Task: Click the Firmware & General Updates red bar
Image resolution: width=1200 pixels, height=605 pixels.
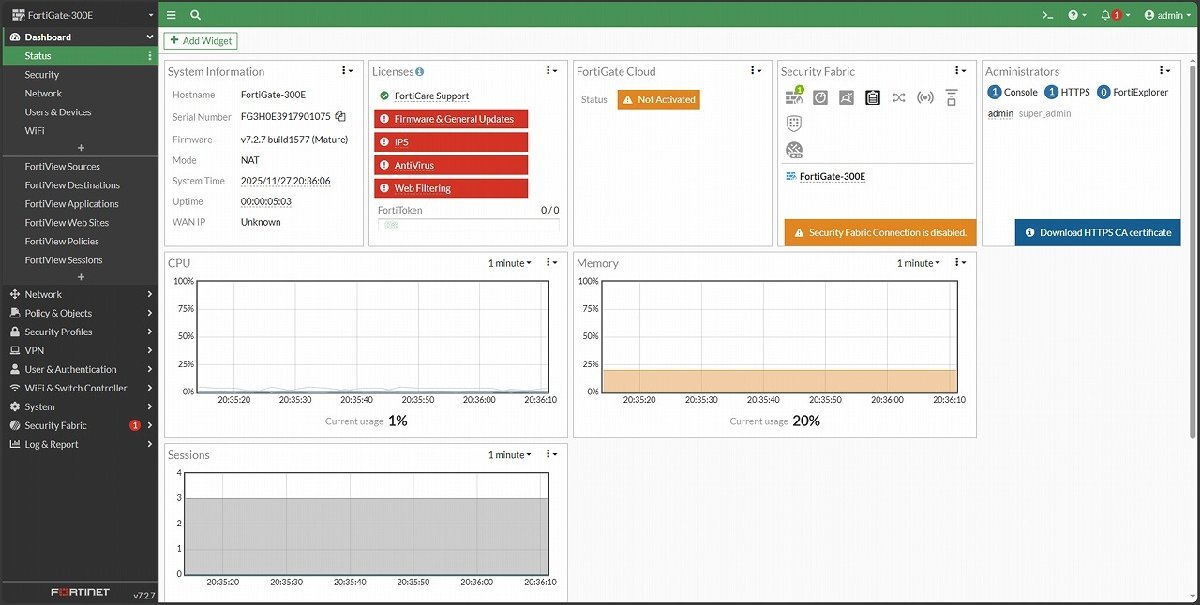Action: point(451,119)
